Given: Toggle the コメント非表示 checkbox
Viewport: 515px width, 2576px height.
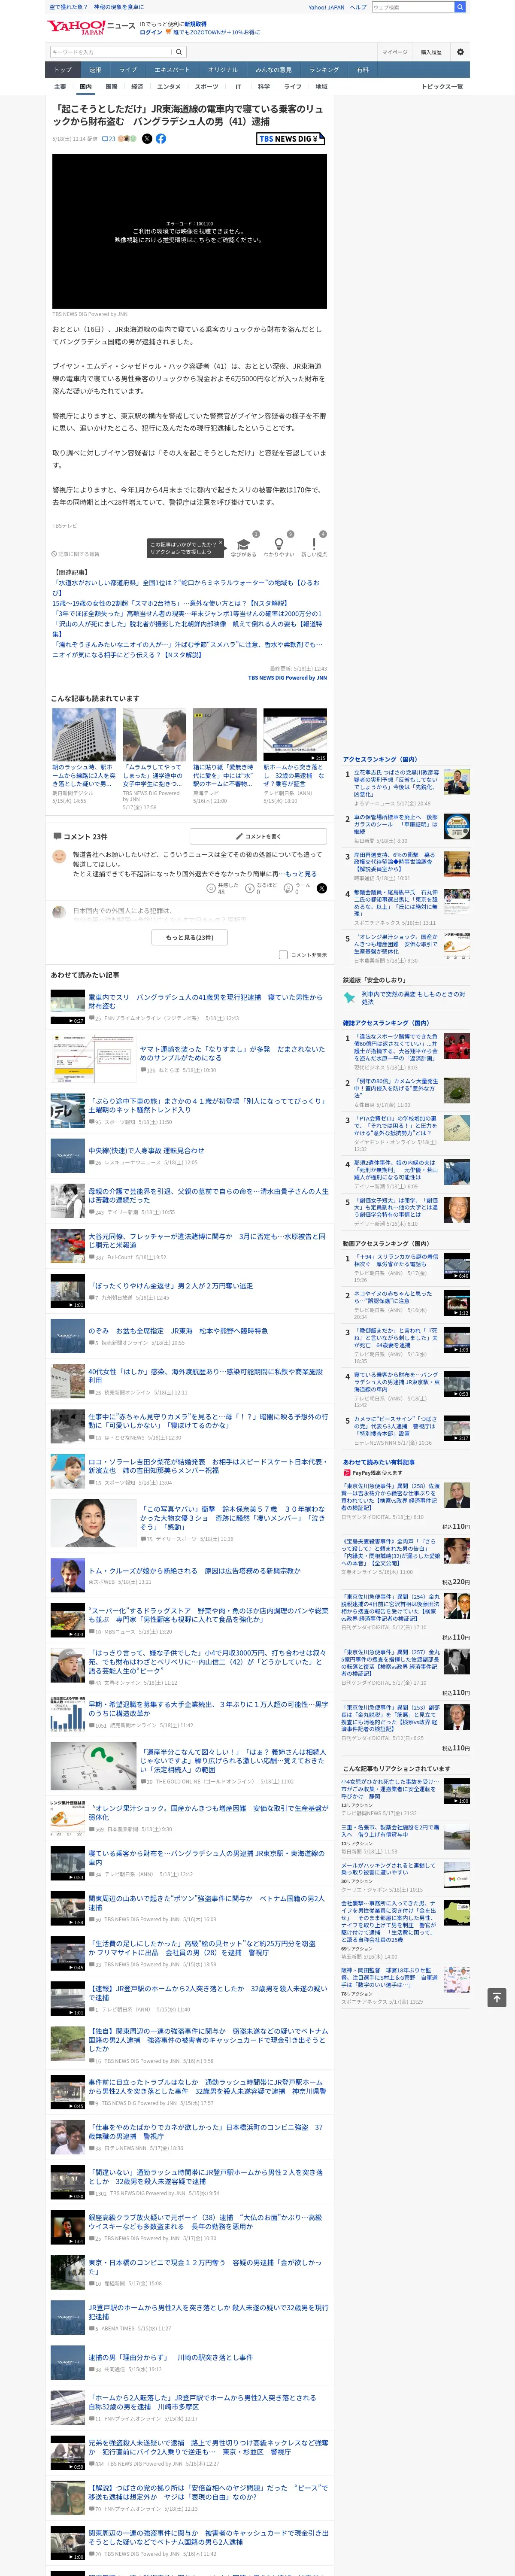Looking at the screenshot, I should (x=283, y=955).
